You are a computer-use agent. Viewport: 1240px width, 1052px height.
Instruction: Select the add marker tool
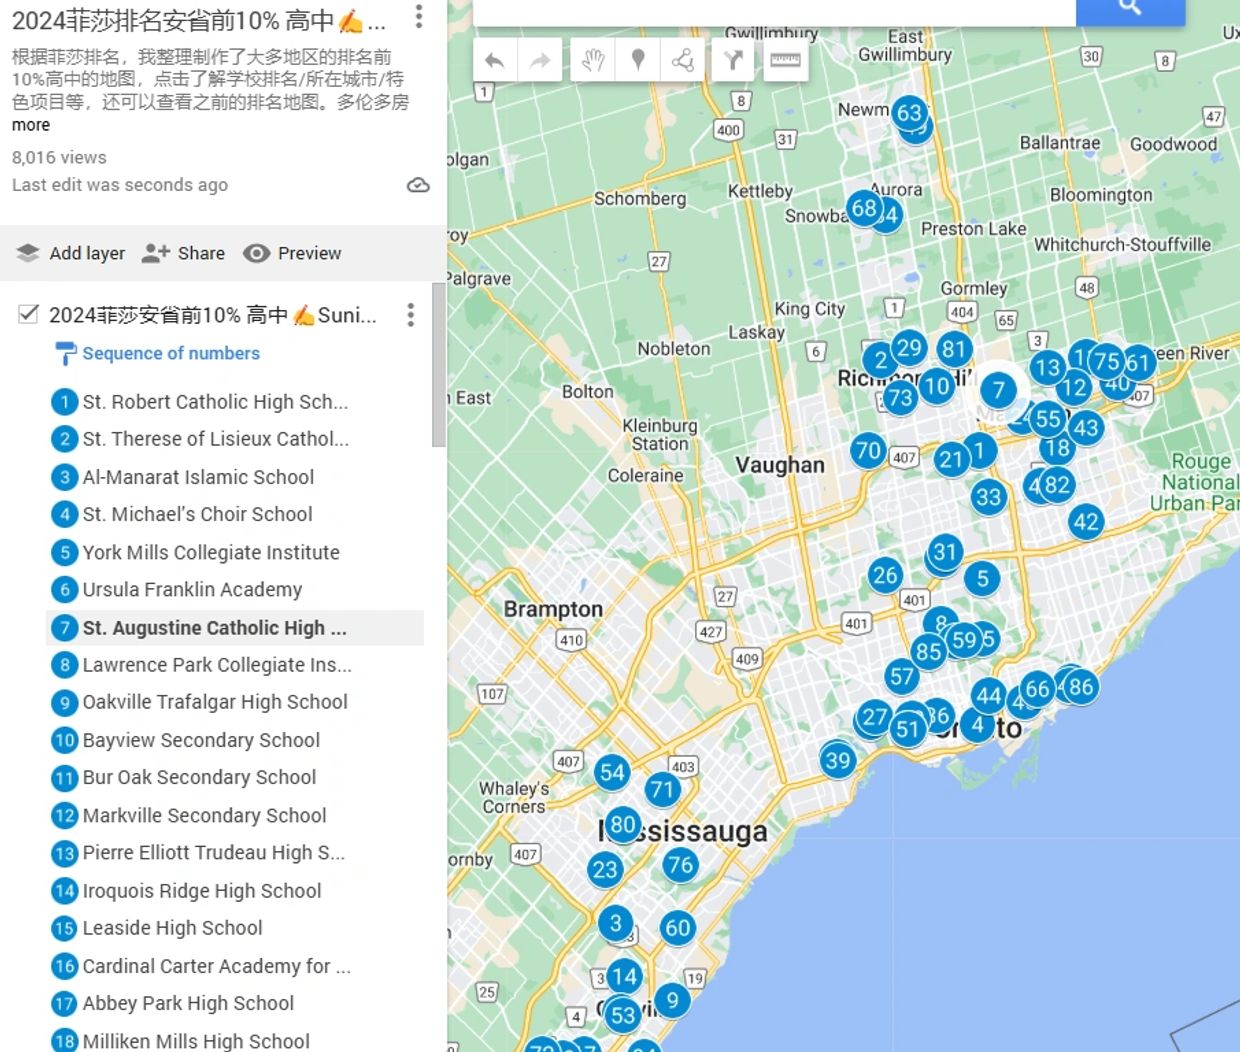[x=638, y=61]
